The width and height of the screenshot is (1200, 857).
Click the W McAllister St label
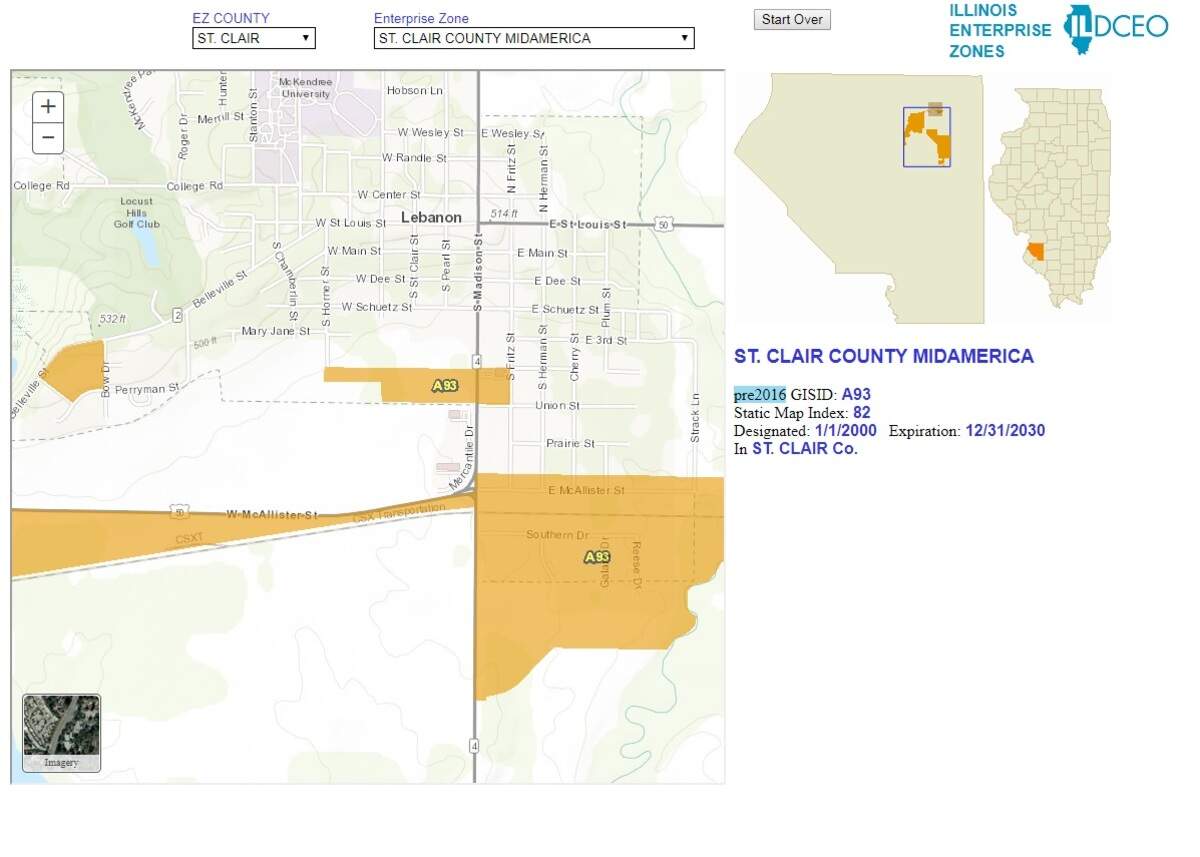point(272,514)
